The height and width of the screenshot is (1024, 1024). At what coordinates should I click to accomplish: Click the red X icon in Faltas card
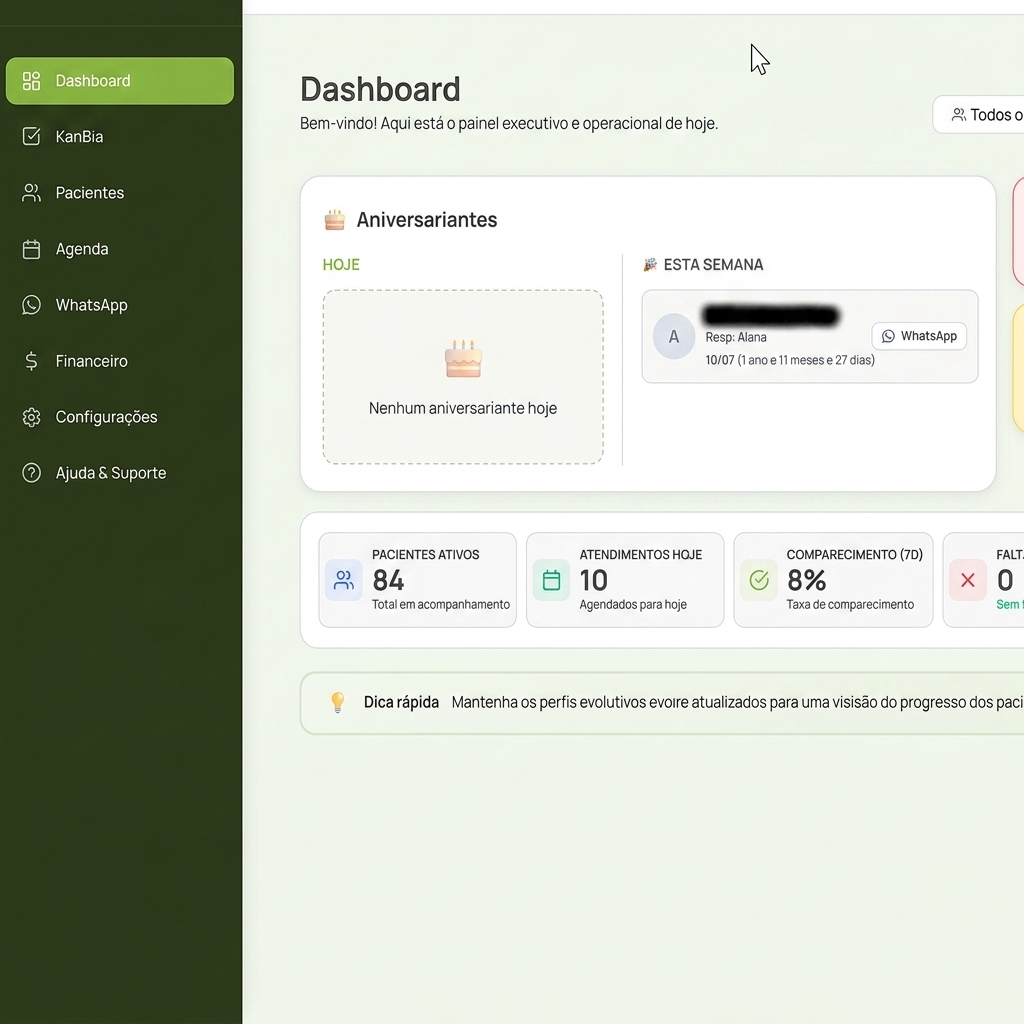coord(968,580)
